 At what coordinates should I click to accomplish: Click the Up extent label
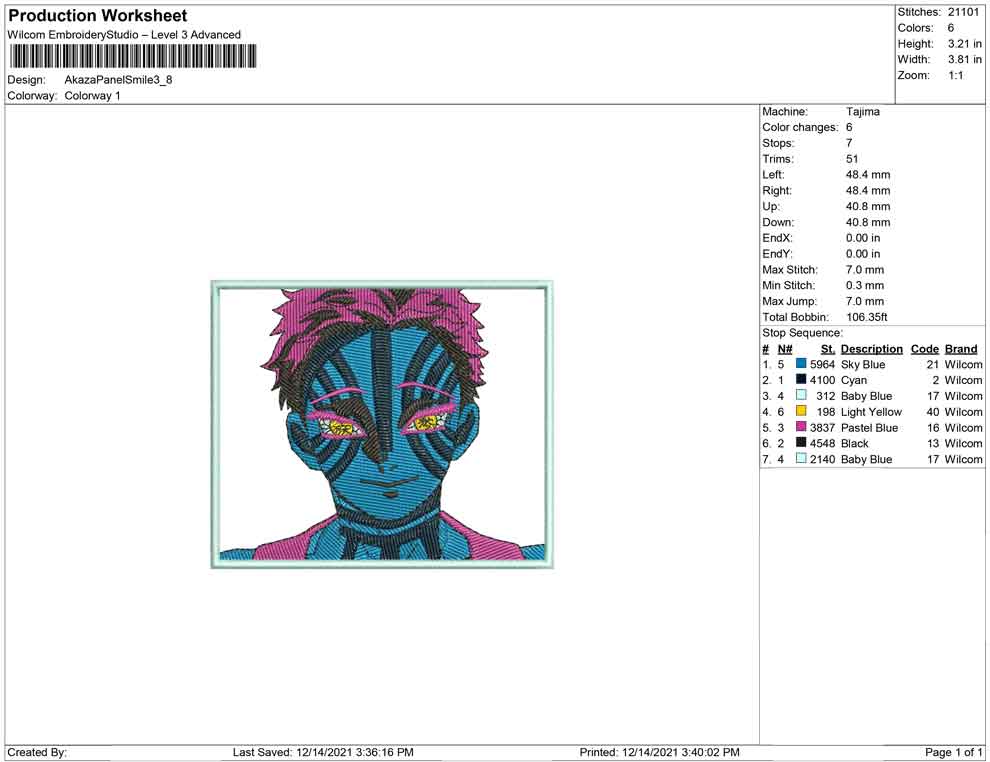(770, 206)
